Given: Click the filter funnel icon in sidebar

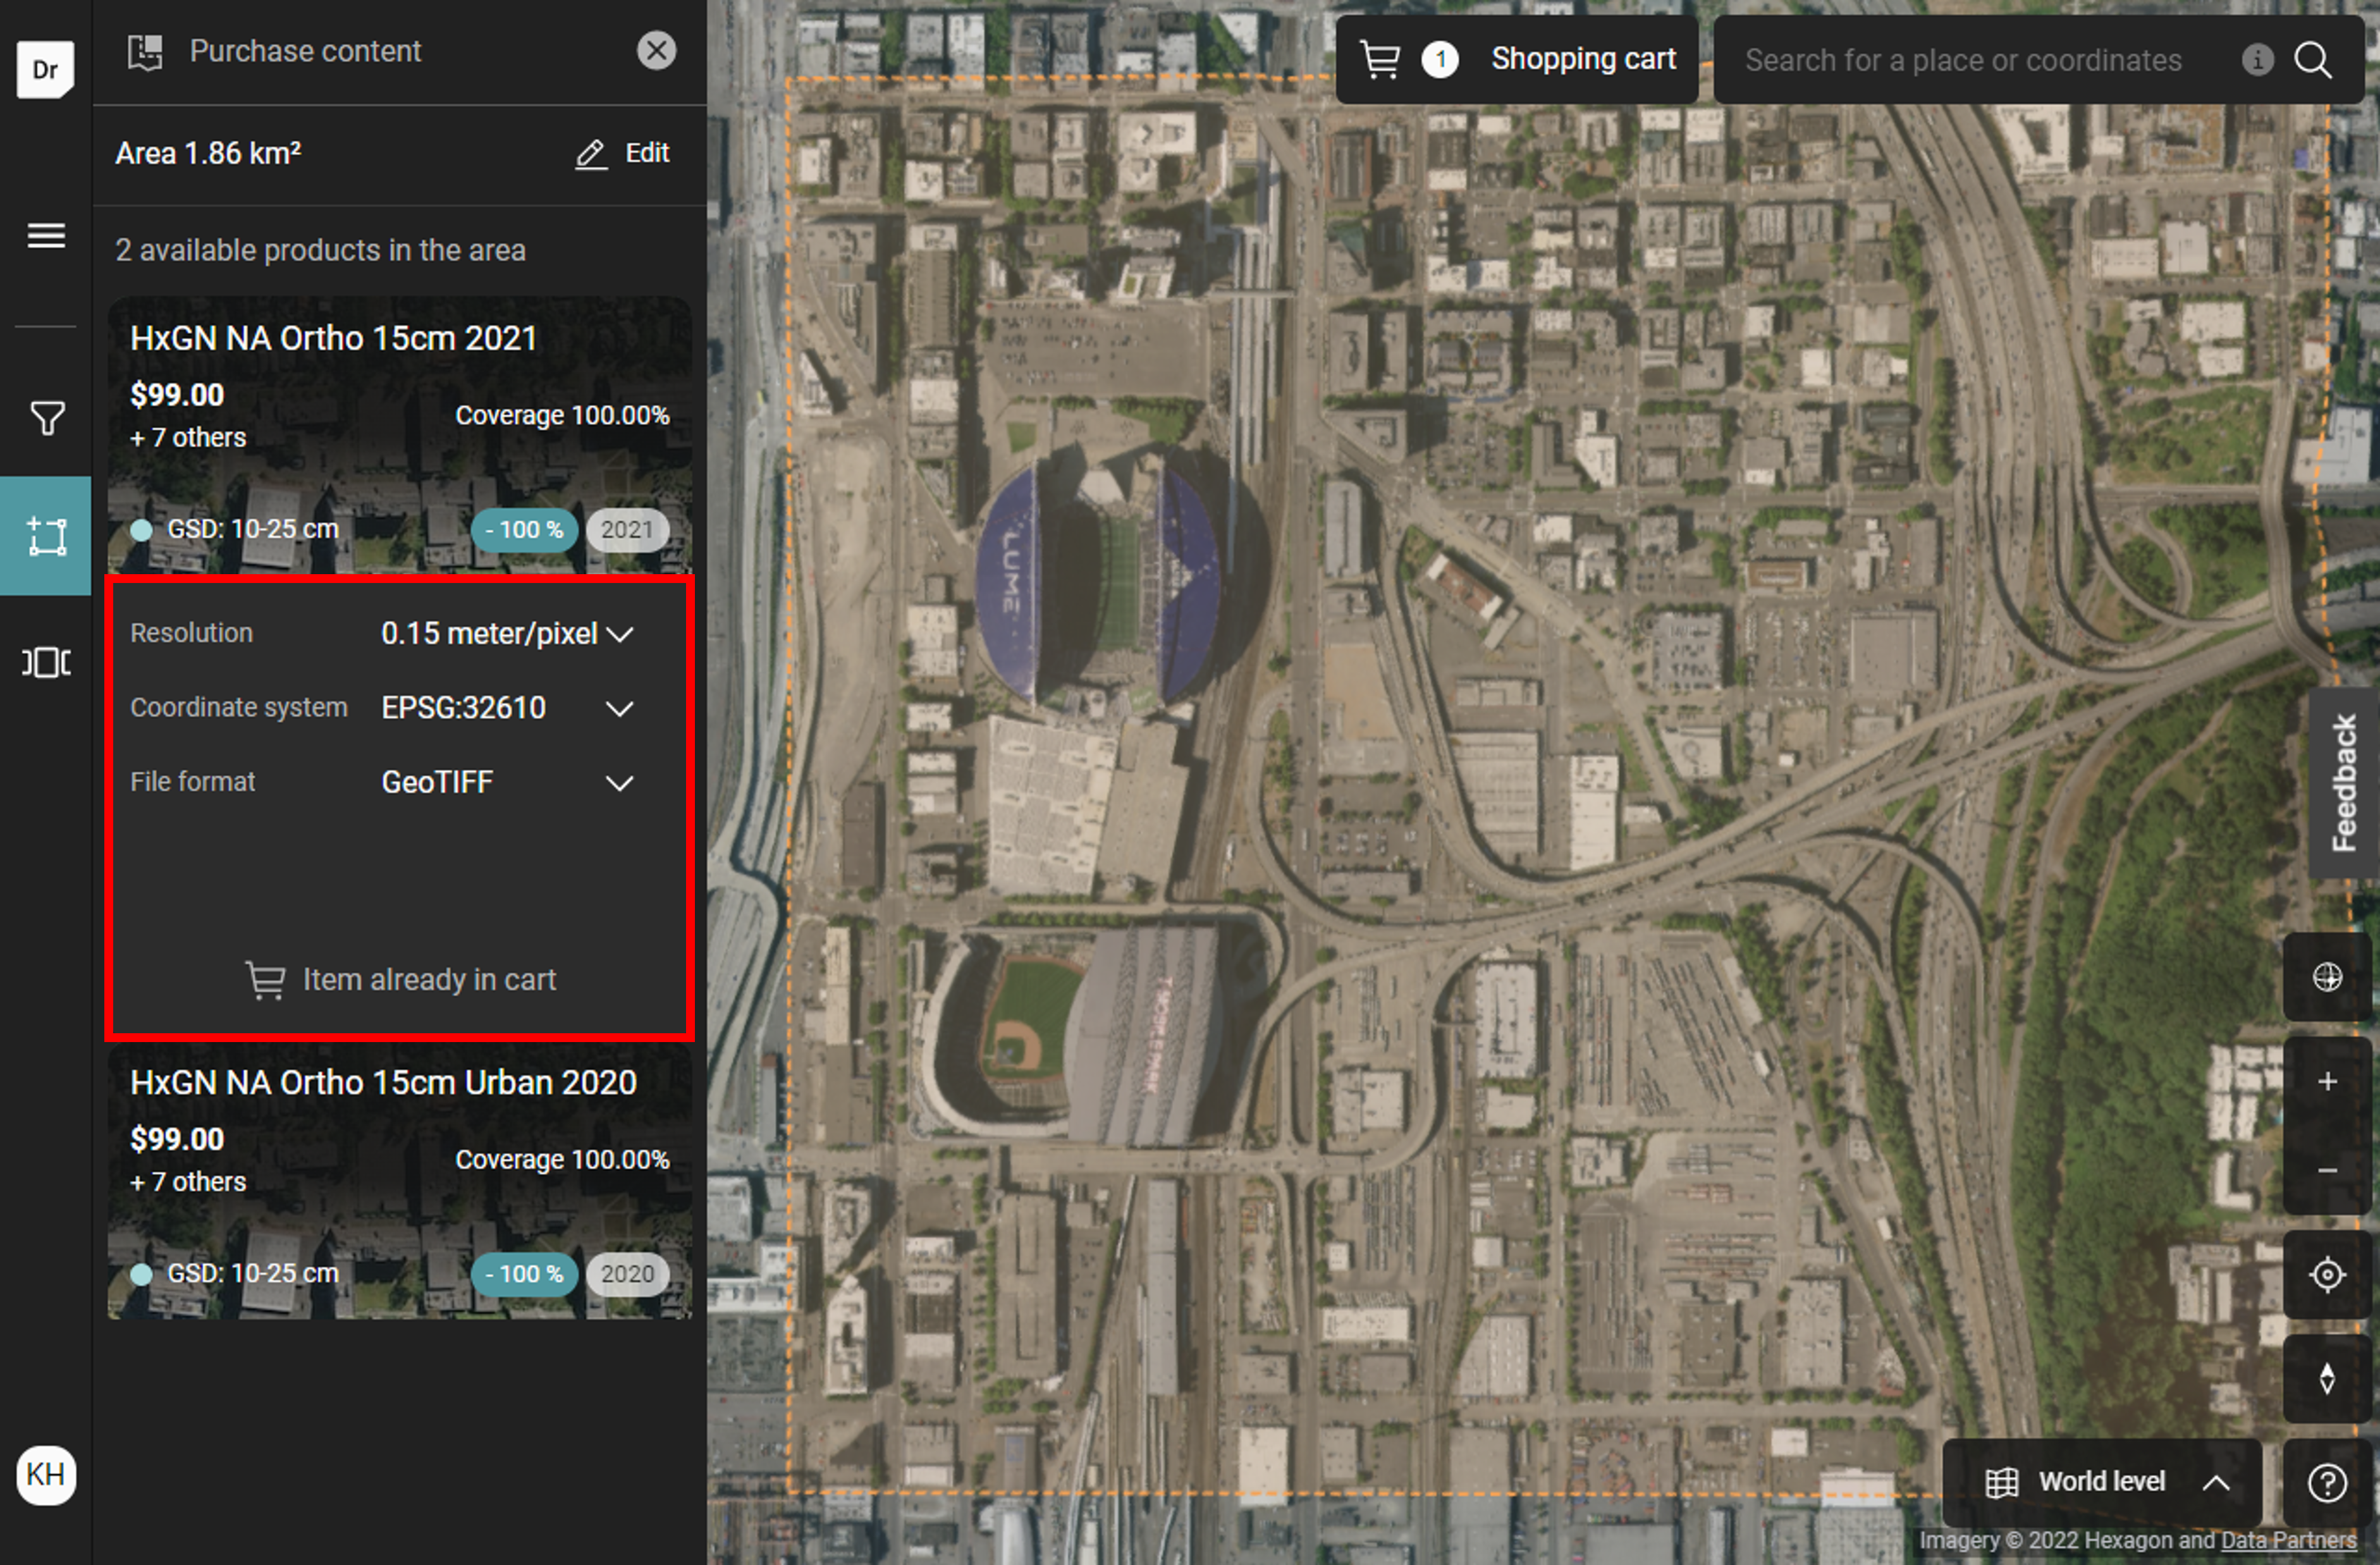Looking at the screenshot, I should pos(46,418).
